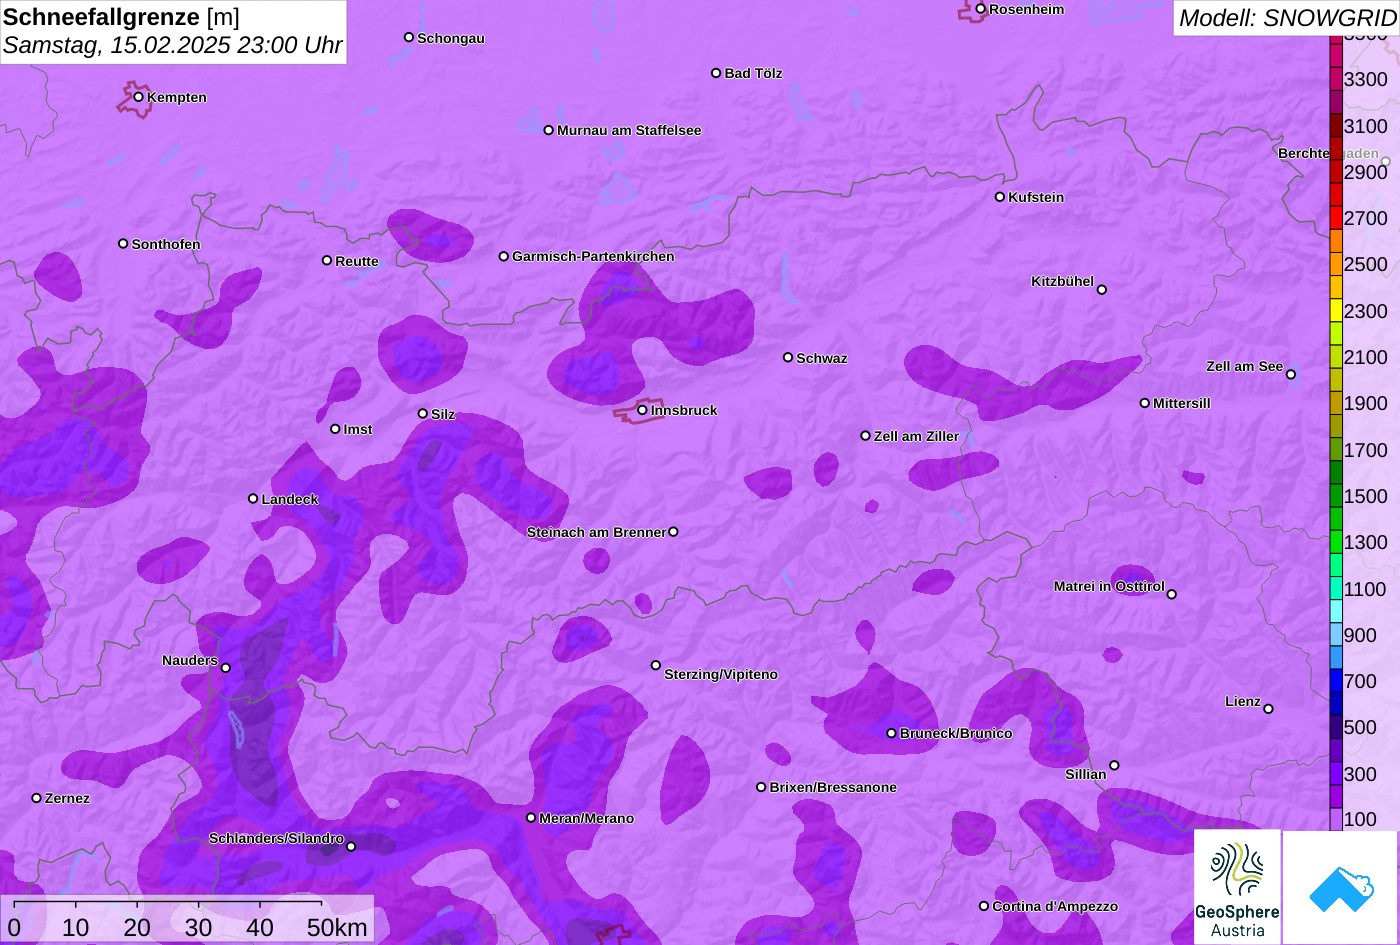Pick the Nauders map marker dot

(226, 668)
